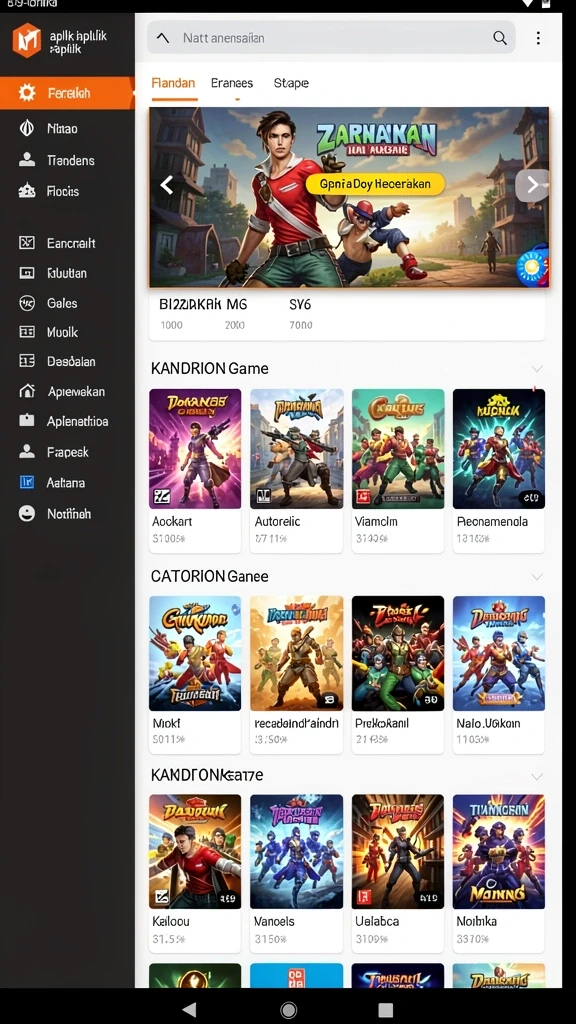576x1024 pixels.
Task: Switch to the Flandan tab
Action: point(173,83)
